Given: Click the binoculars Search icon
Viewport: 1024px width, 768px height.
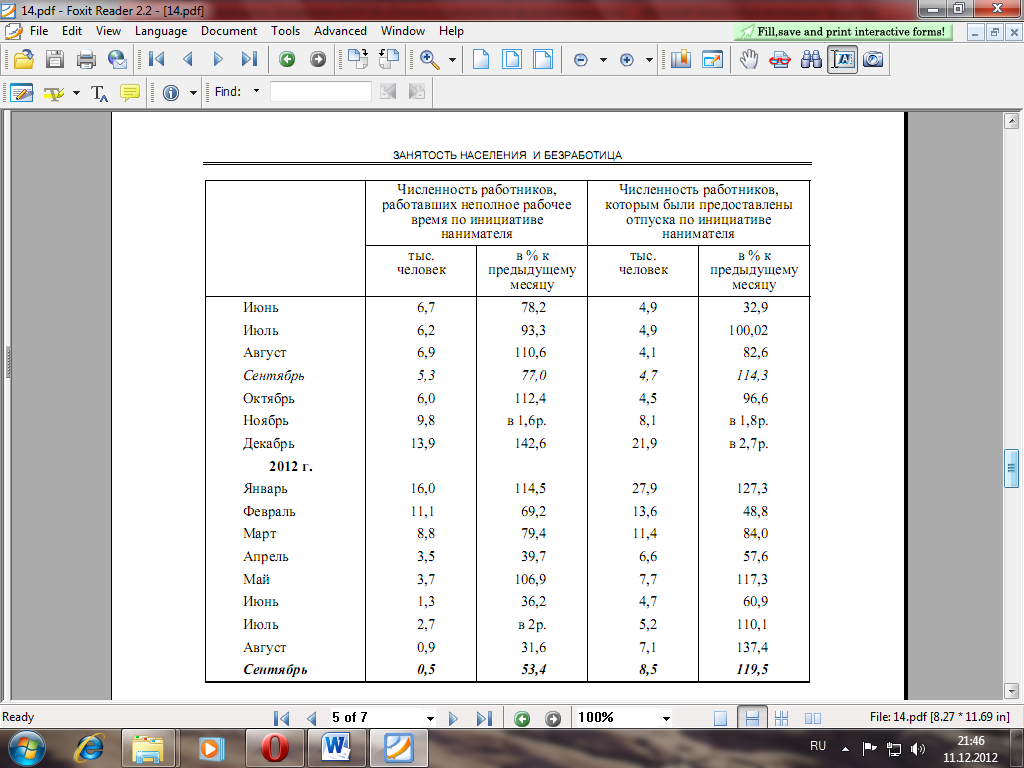Looking at the screenshot, I should point(811,59).
